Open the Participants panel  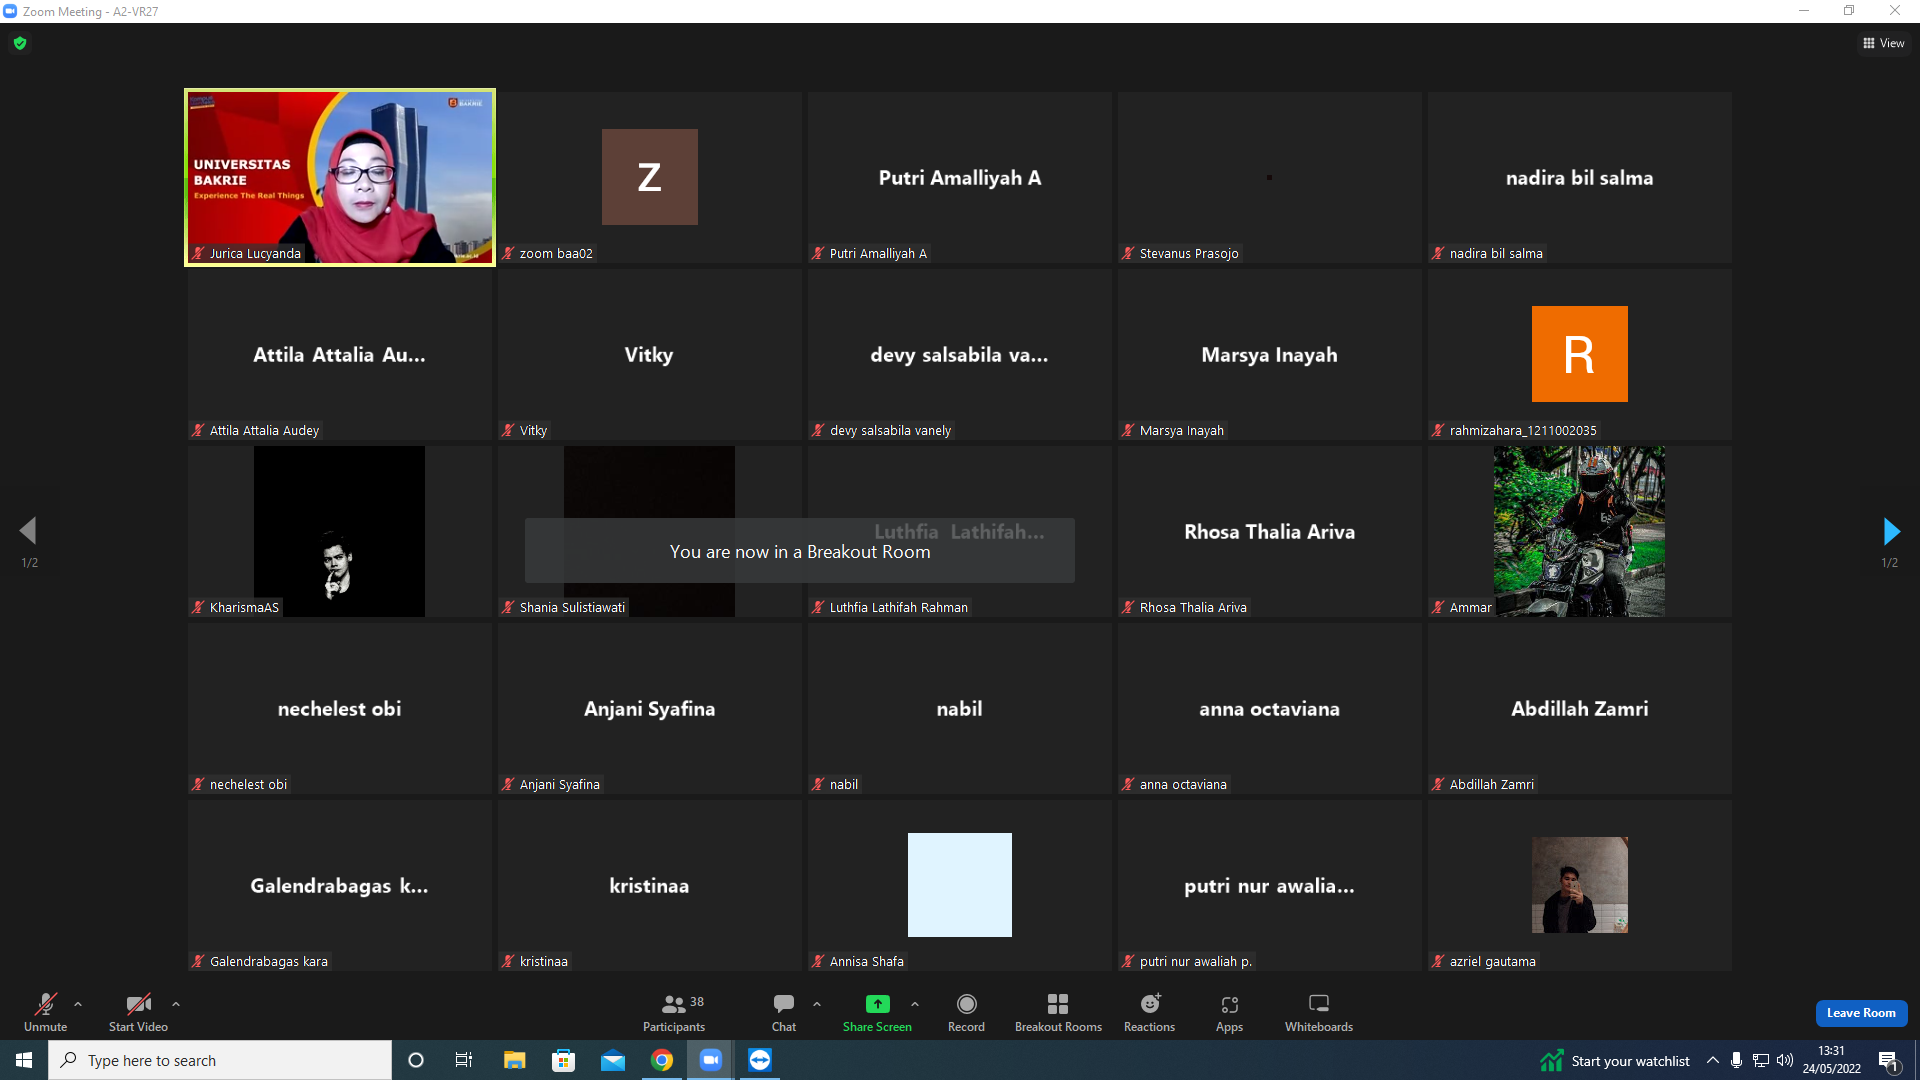[x=674, y=1012]
